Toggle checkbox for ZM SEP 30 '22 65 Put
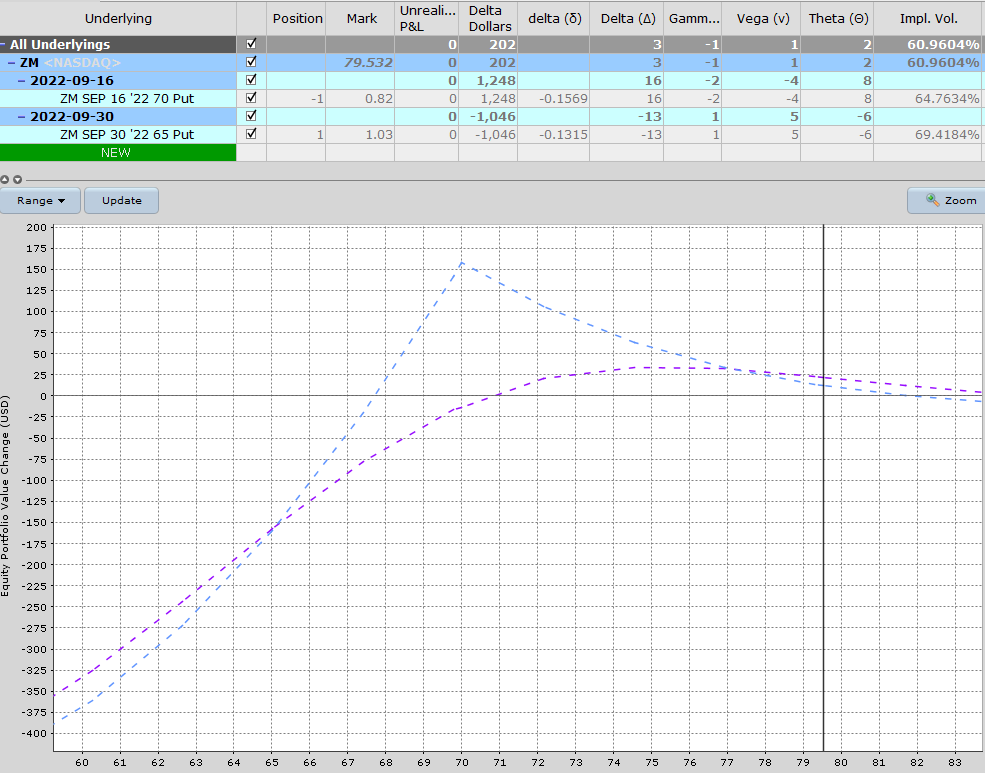985x773 pixels. (x=251, y=134)
